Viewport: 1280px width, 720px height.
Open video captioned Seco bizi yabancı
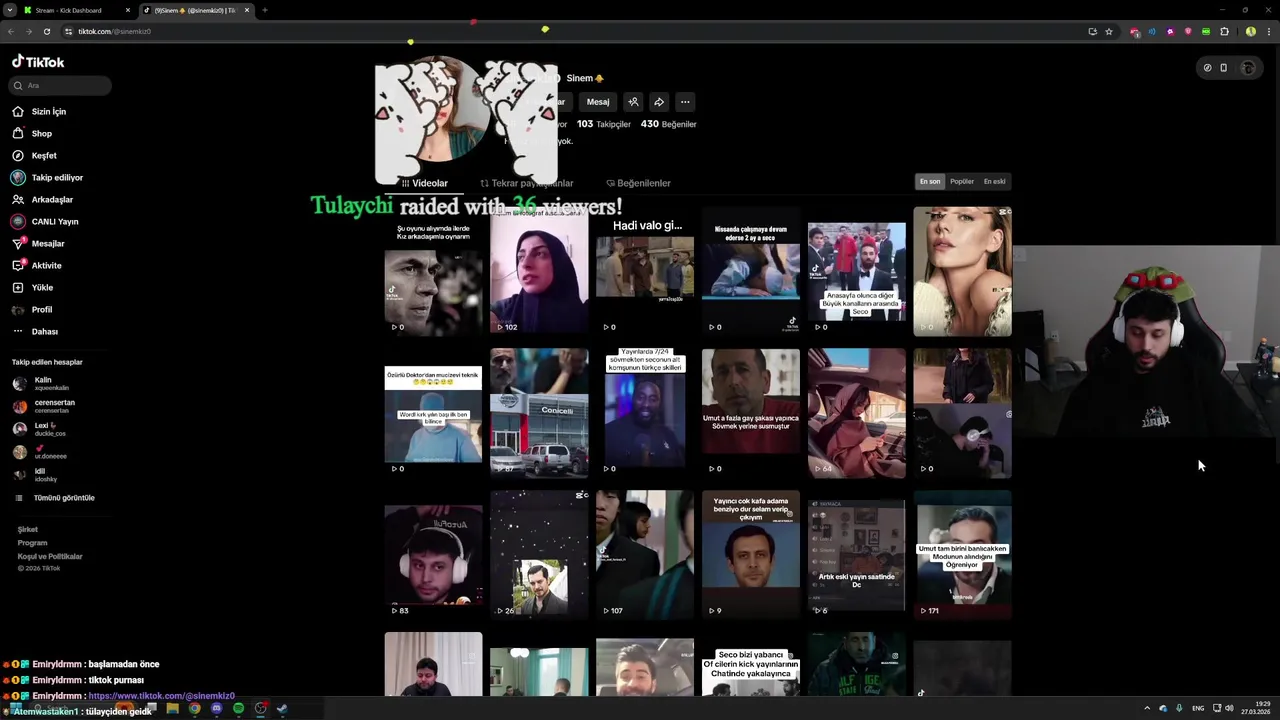click(x=751, y=665)
